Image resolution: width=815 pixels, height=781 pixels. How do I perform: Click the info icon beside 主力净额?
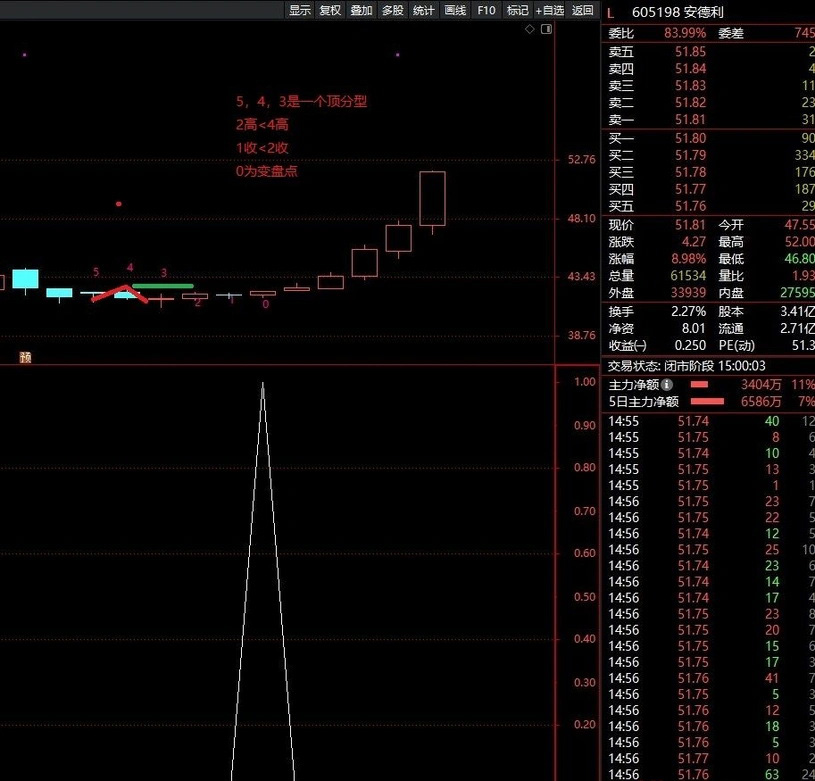[x=667, y=385]
